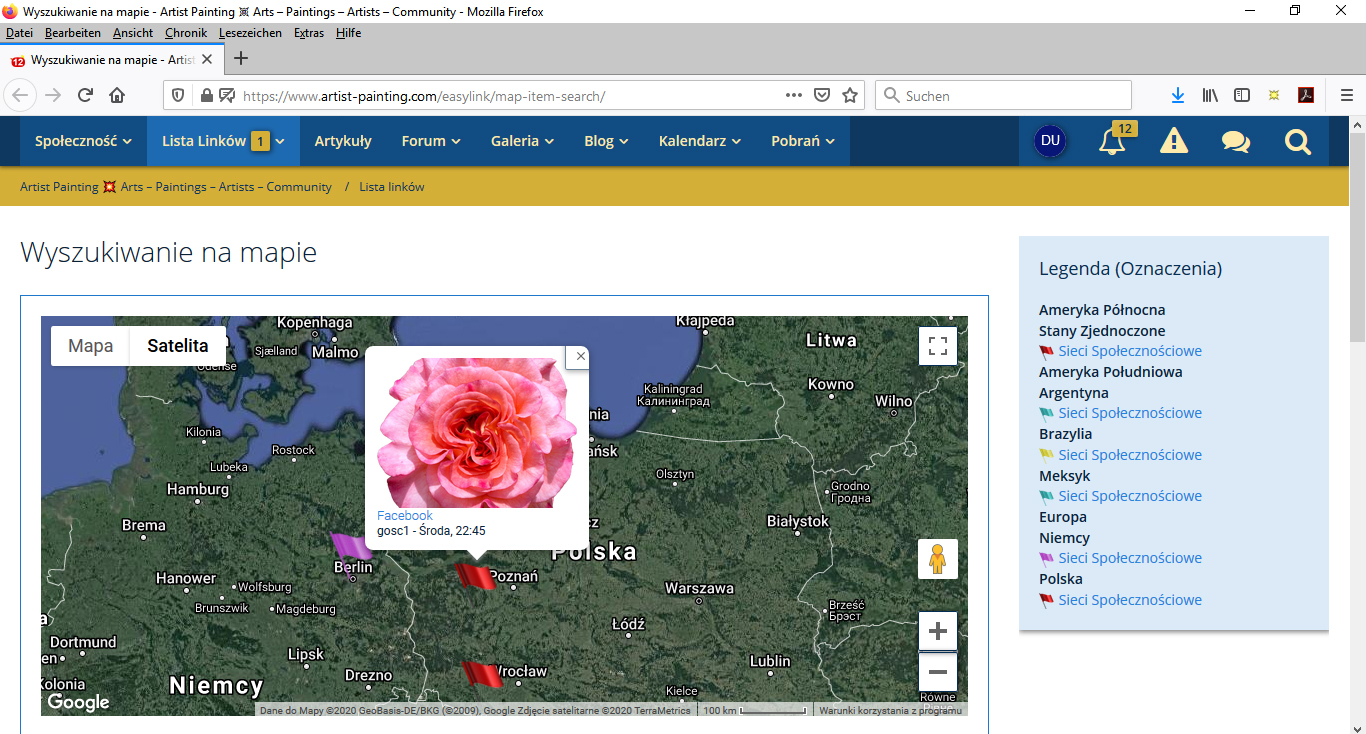Expand the Galeria dropdown menu
The width and height of the screenshot is (1366, 734).
pos(522,141)
